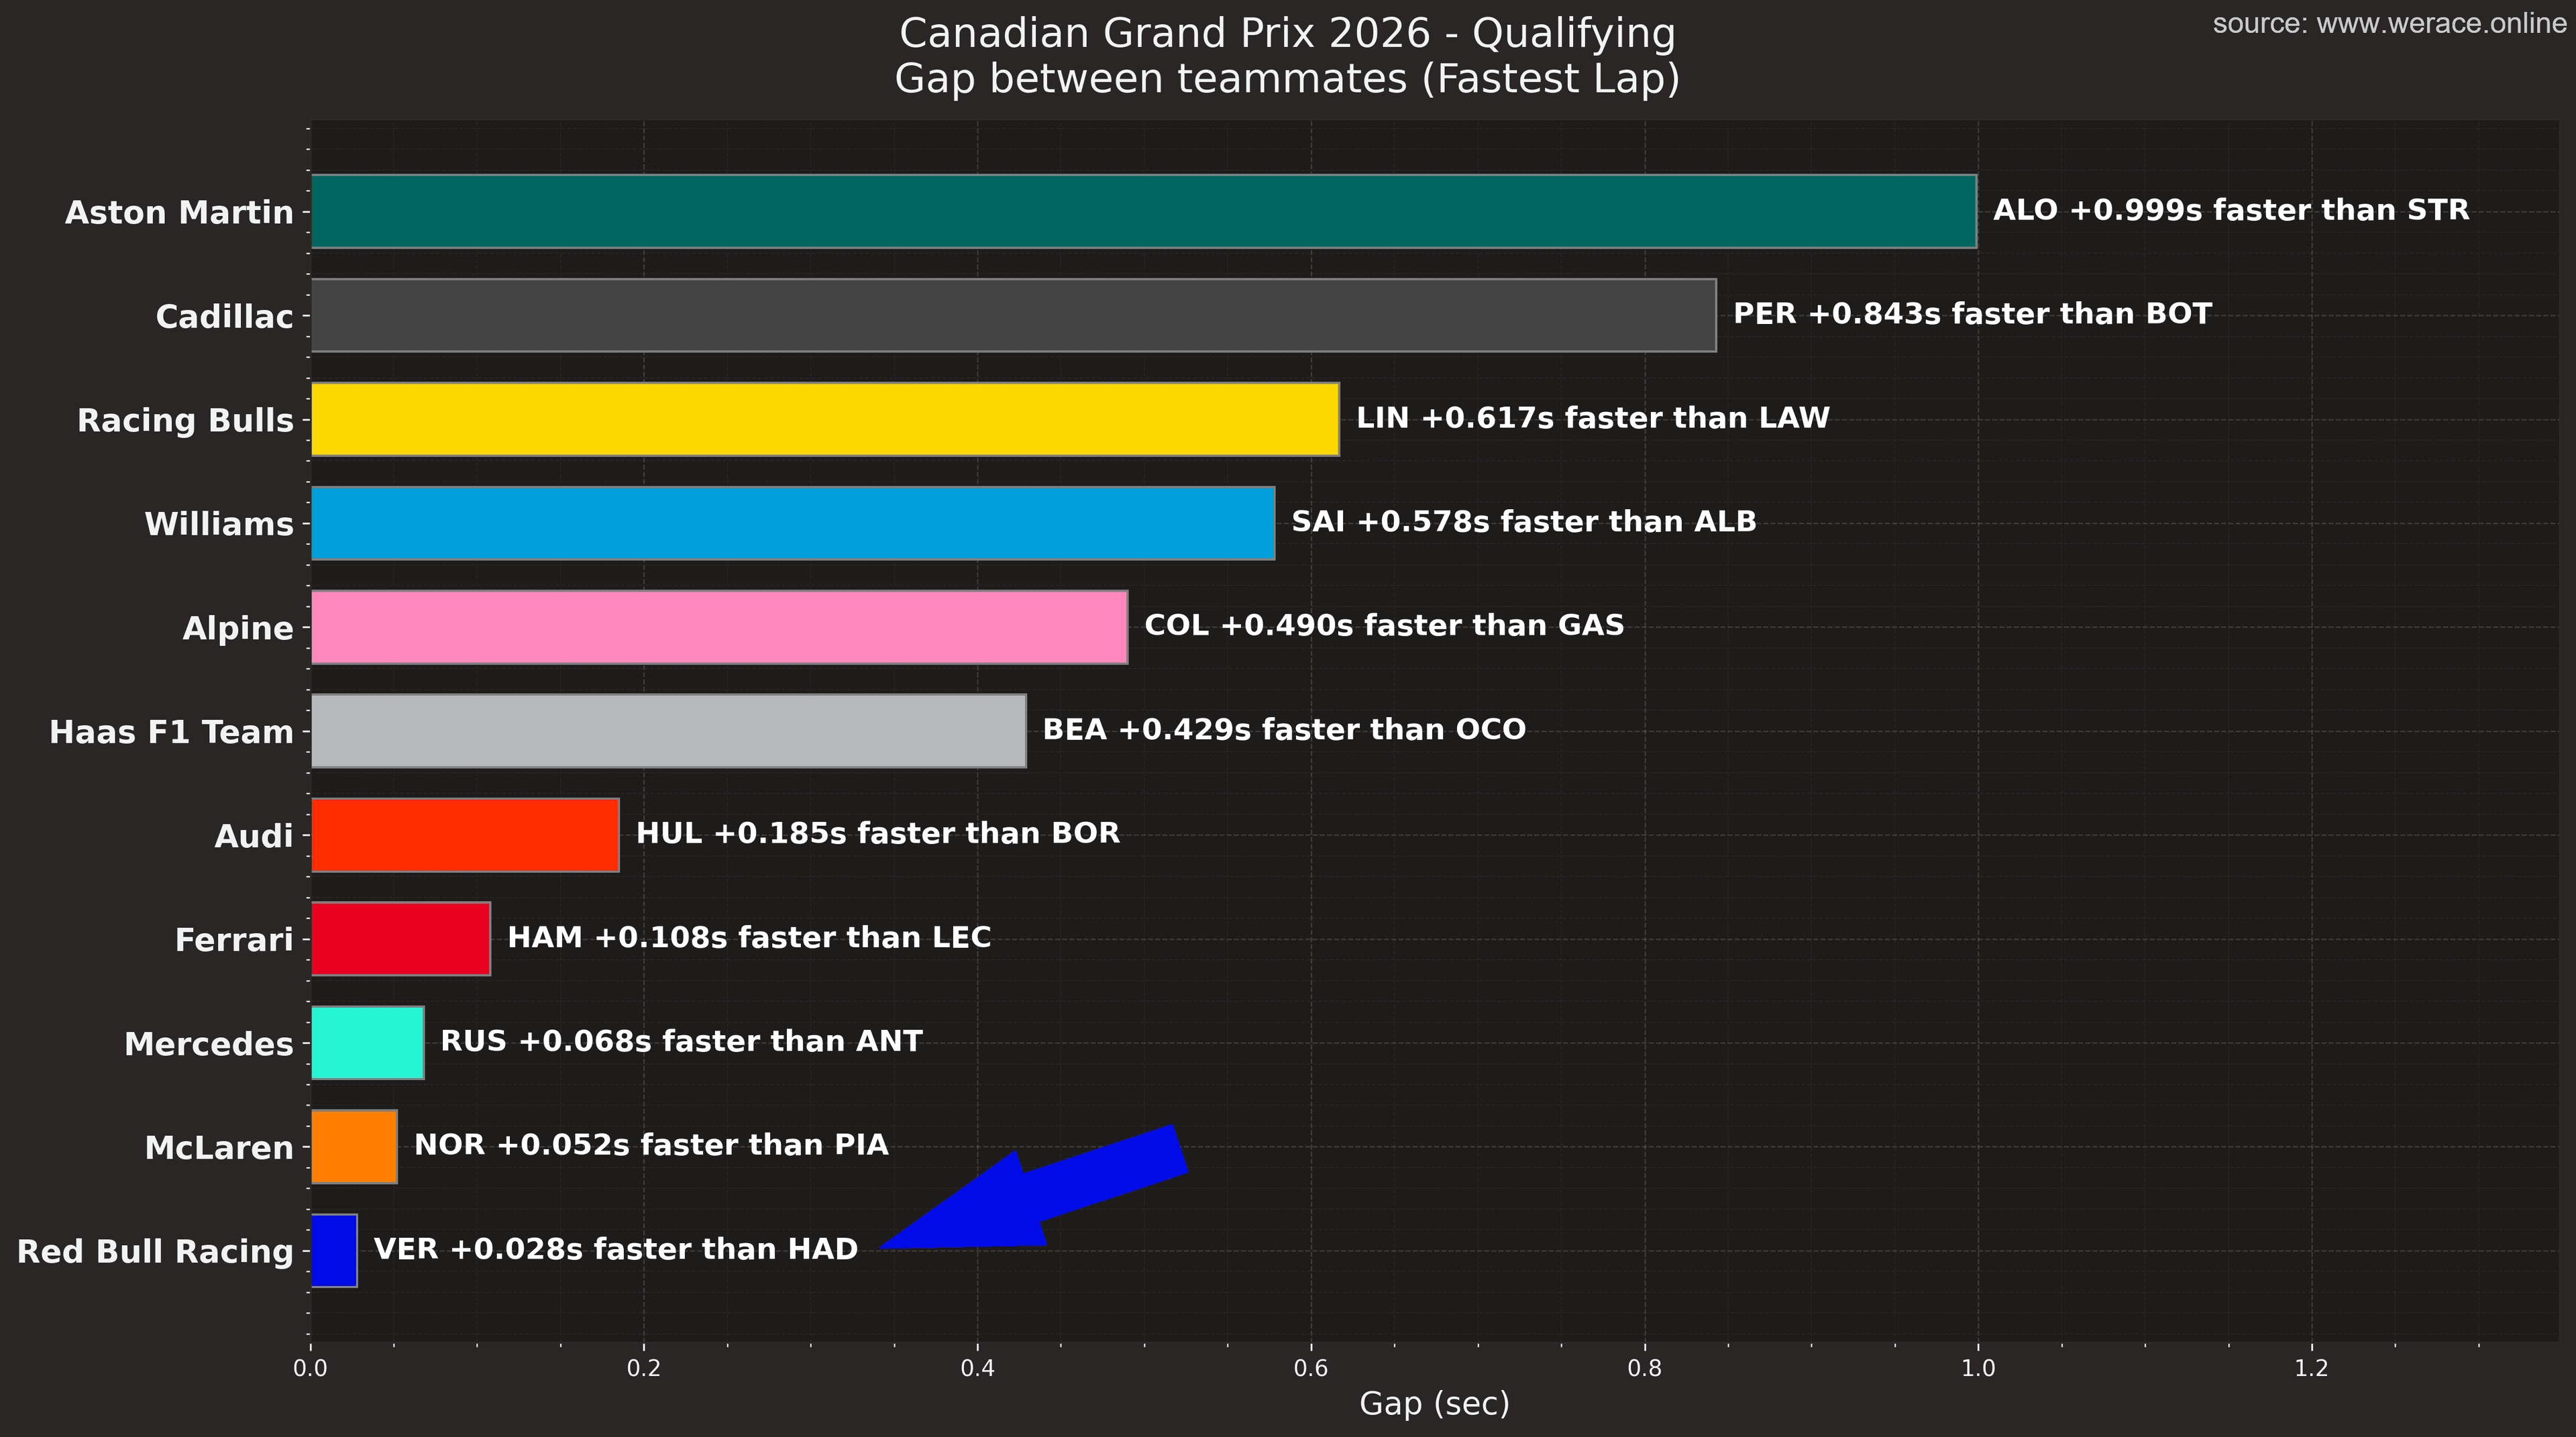
Task: Click the orange-red Audi bar
Action: (465, 835)
